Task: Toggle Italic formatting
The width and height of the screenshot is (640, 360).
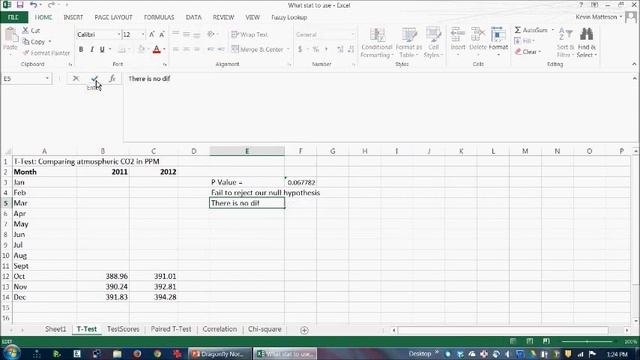Action: [92, 49]
